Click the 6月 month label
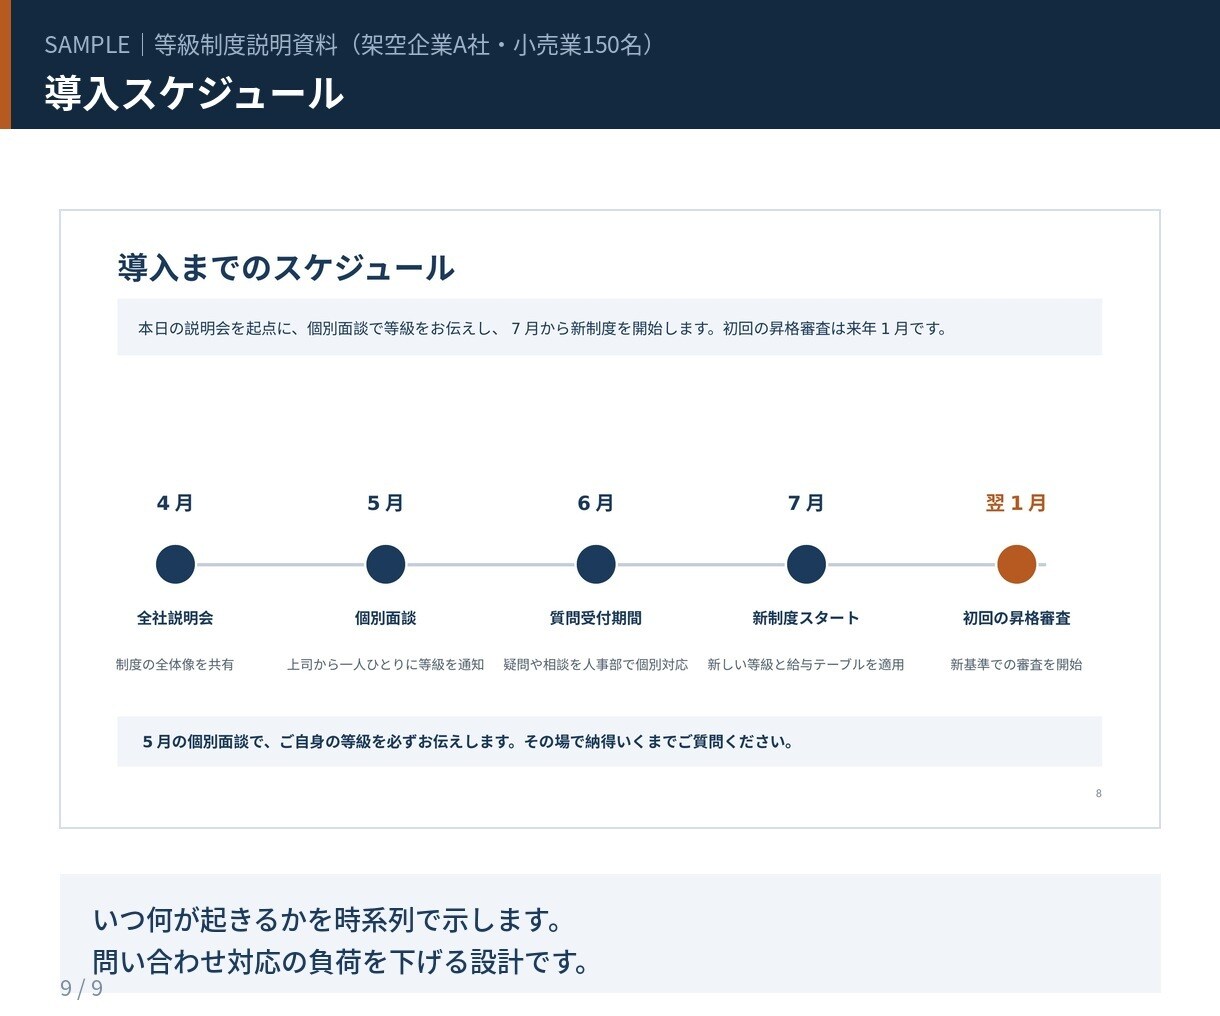Image resolution: width=1220 pixels, height=1016 pixels. (596, 503)
